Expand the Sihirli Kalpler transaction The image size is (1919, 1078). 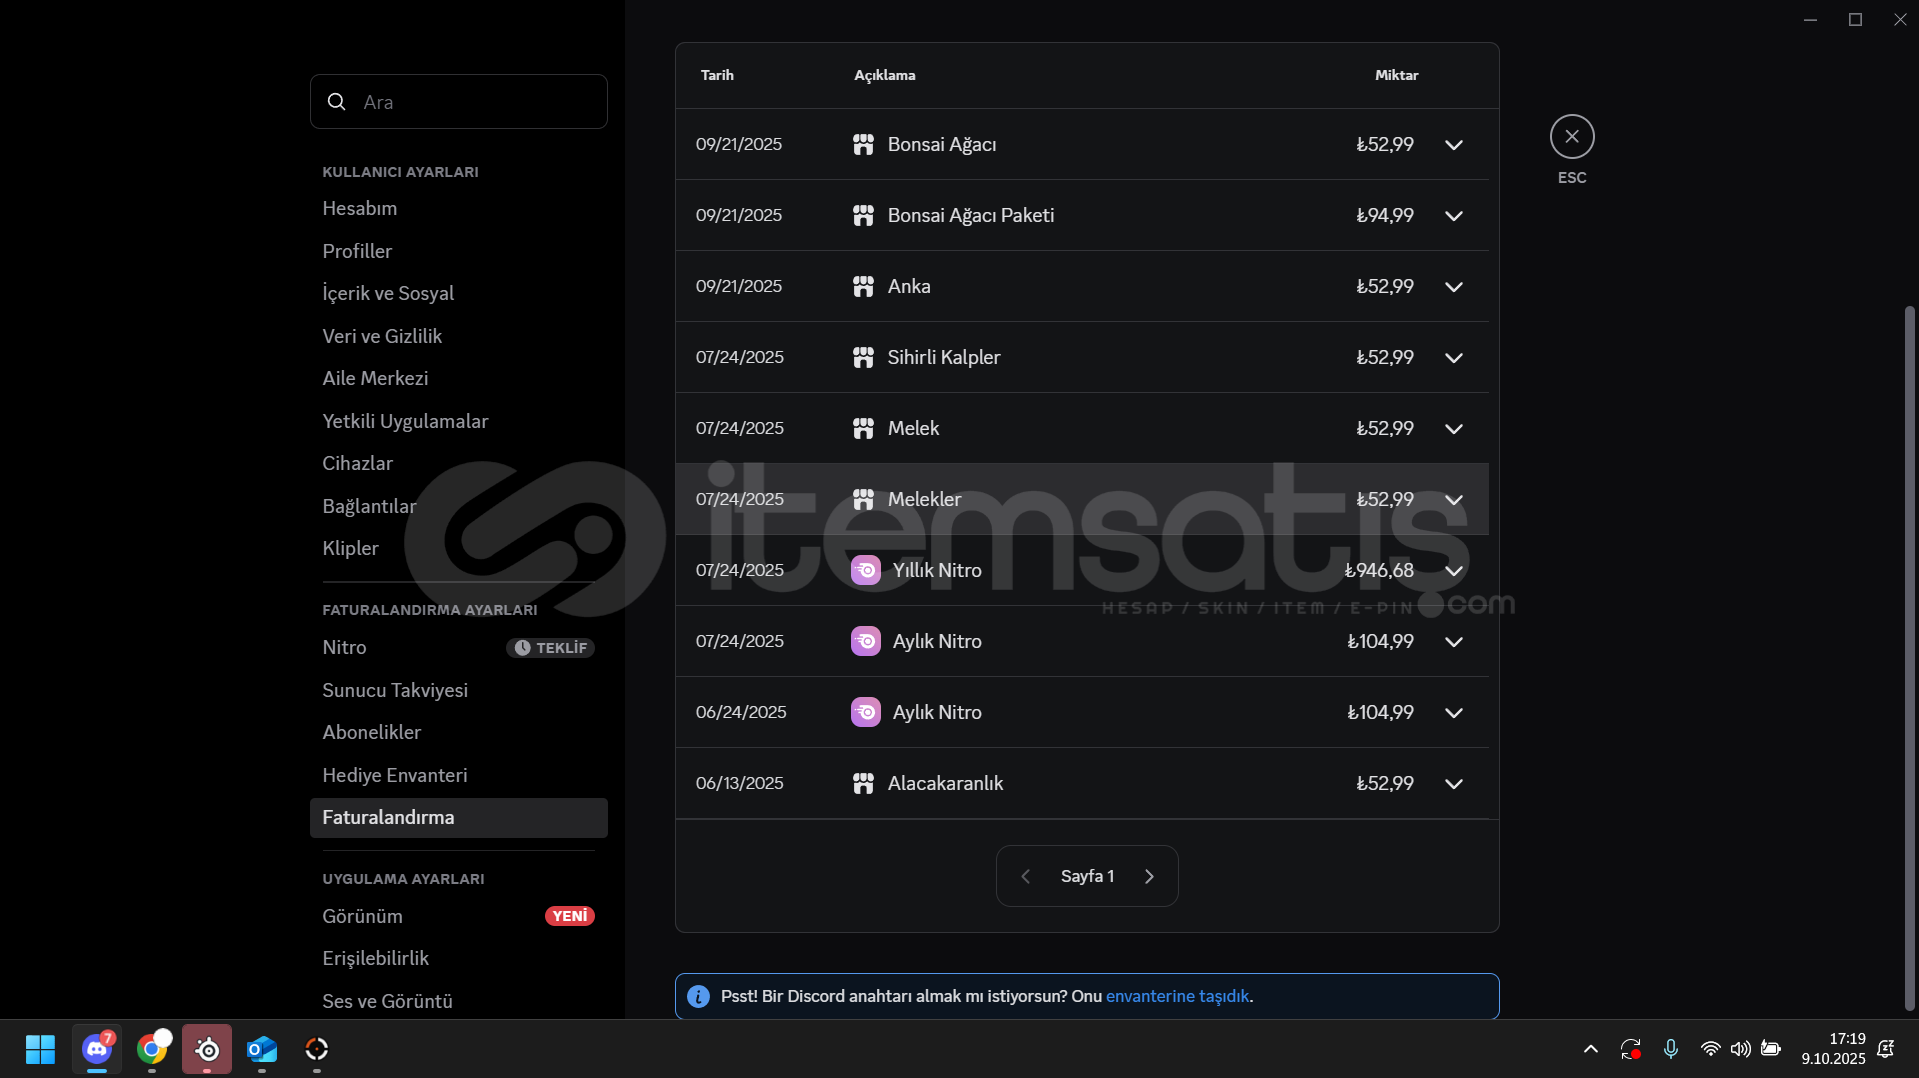[x=1453, y=358]
